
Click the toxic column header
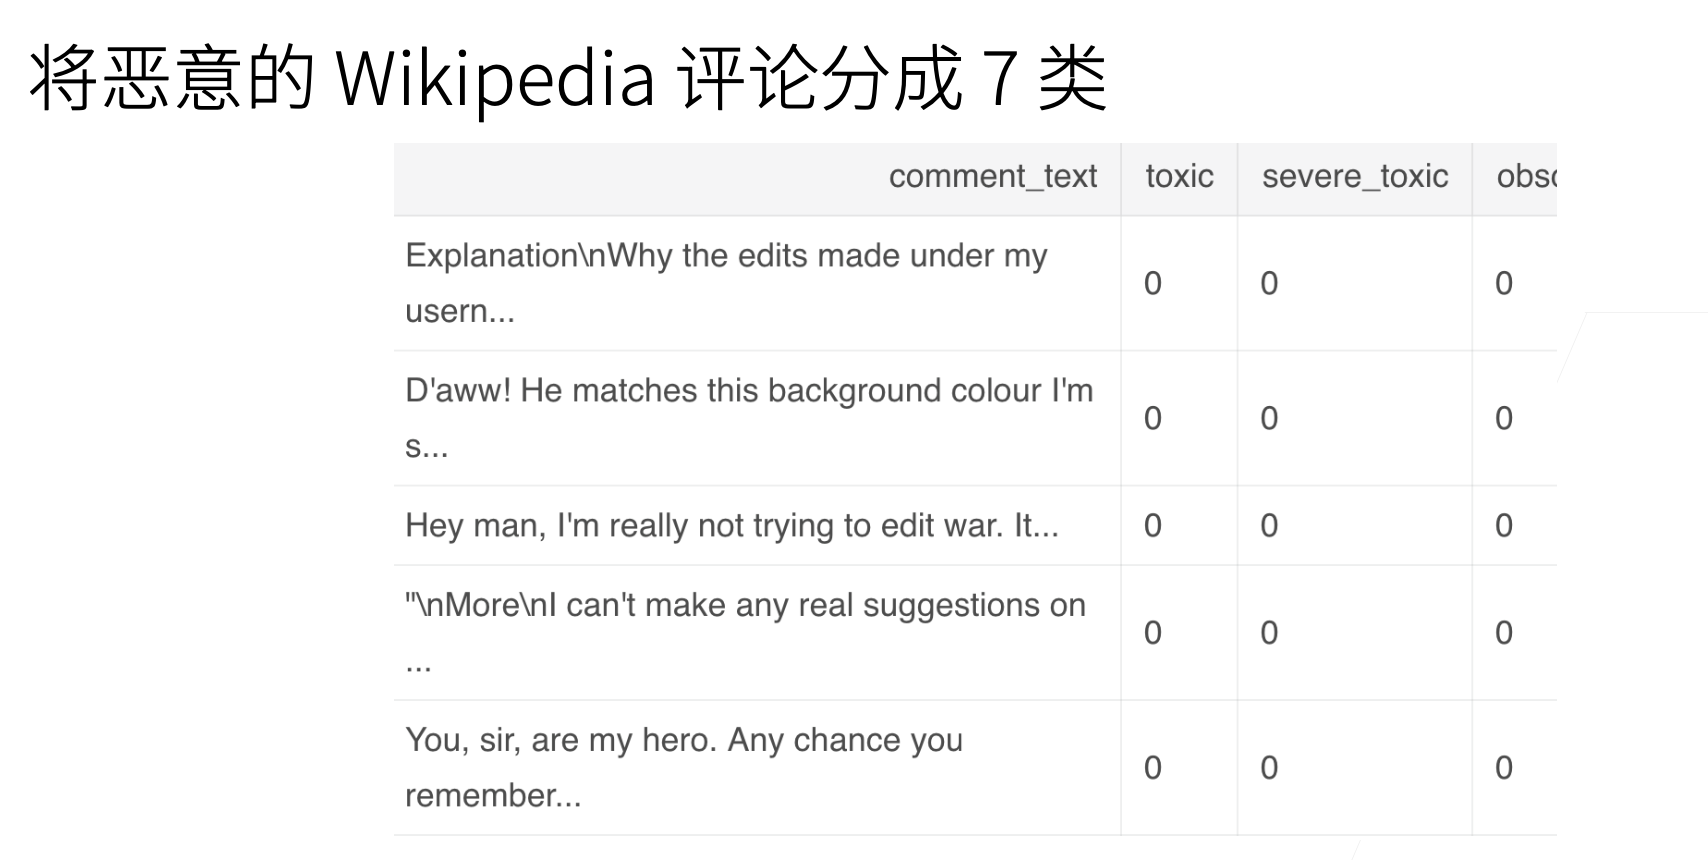click(1179, 177)
